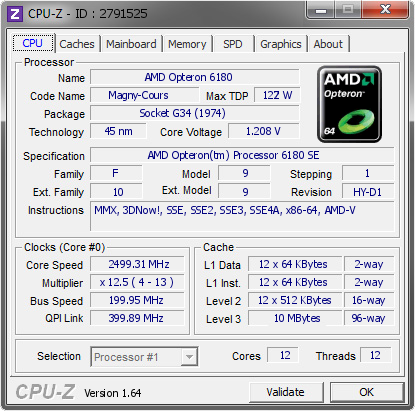The image size is (415, 411).
Task: Click the Model value 9
Action: (245, 174)
